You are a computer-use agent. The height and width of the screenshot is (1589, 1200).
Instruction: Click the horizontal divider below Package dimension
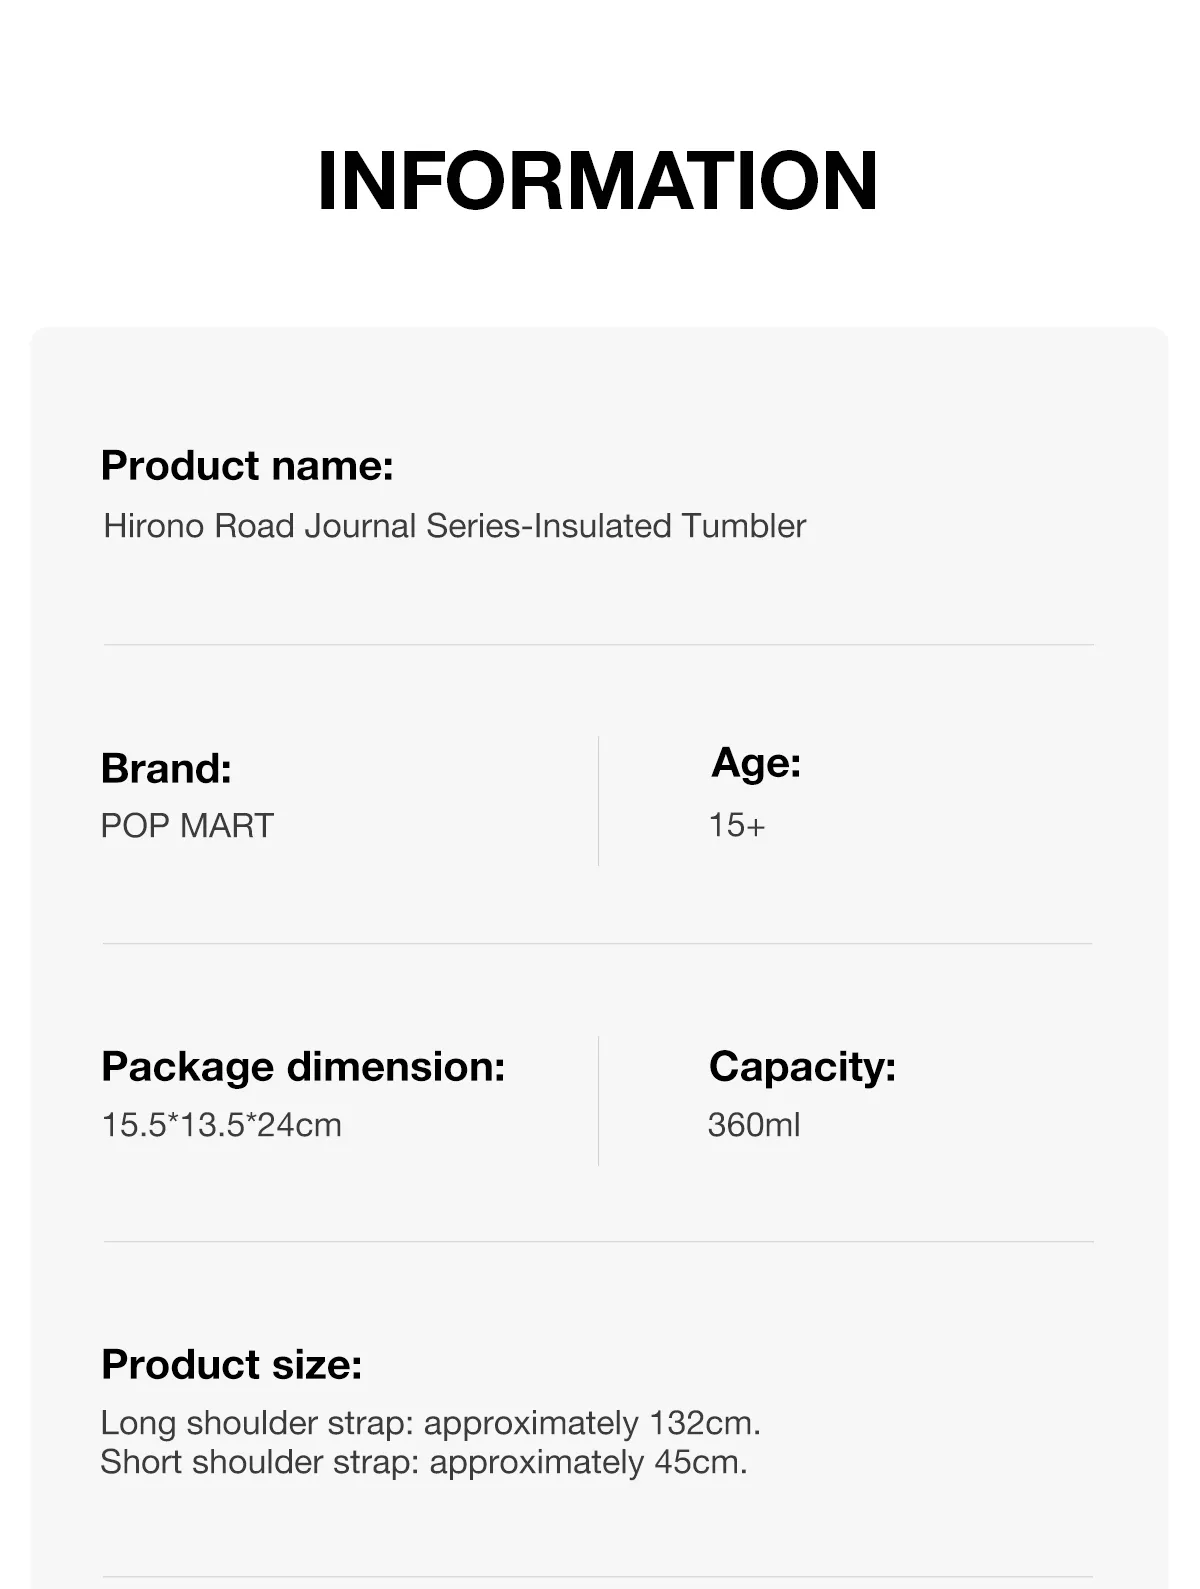coord(598,1242)
